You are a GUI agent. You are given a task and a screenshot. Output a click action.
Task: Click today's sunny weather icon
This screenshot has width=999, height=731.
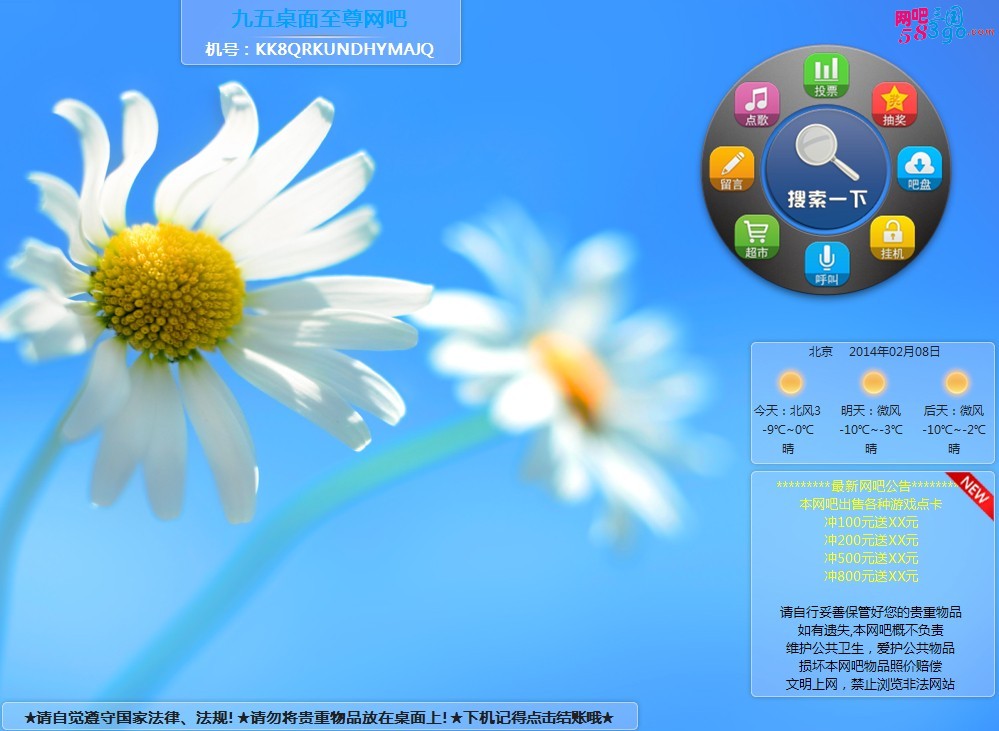pos(791,383)
